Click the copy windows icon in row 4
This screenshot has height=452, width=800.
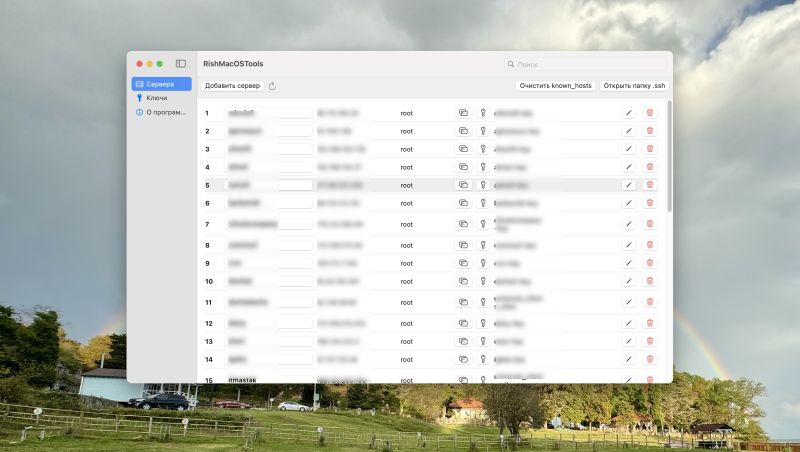[x=463, y=167]
